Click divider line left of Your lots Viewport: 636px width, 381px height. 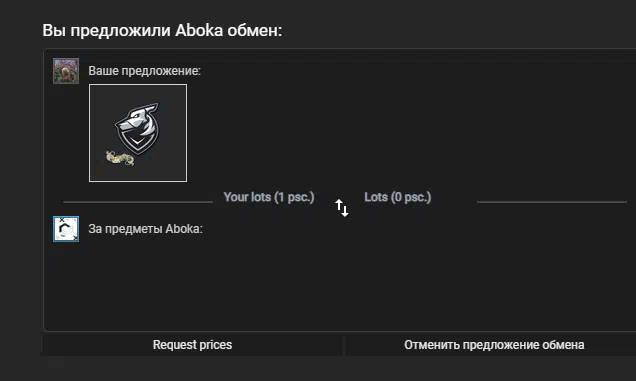tap(138, 201)
